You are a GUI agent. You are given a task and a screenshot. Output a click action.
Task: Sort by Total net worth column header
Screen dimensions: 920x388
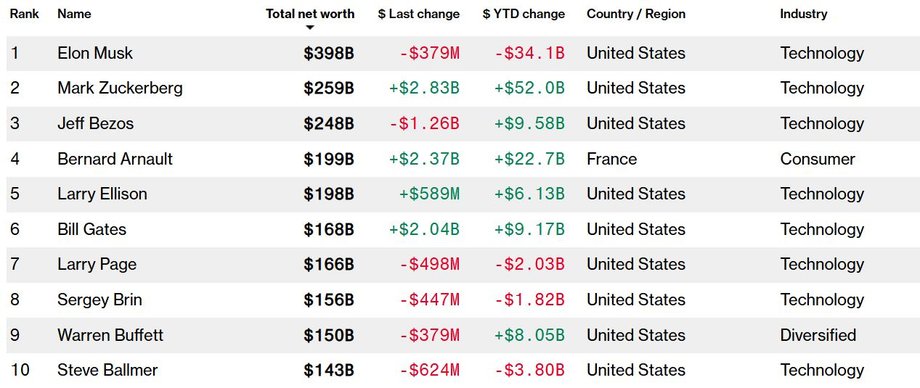tap(310, 14)
